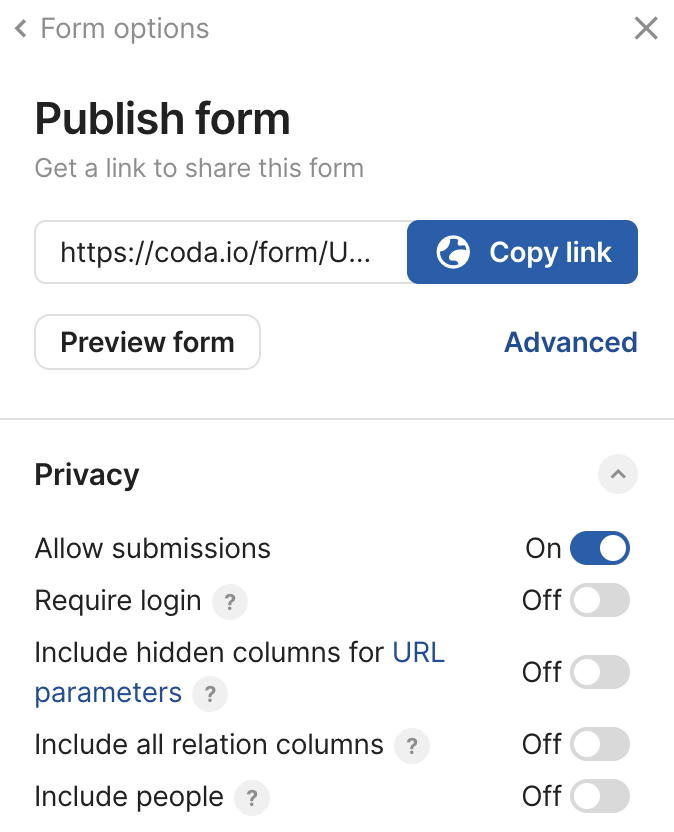Click the form share URL field
Viewport: 674px width, 832px height.
pos(220,252)
